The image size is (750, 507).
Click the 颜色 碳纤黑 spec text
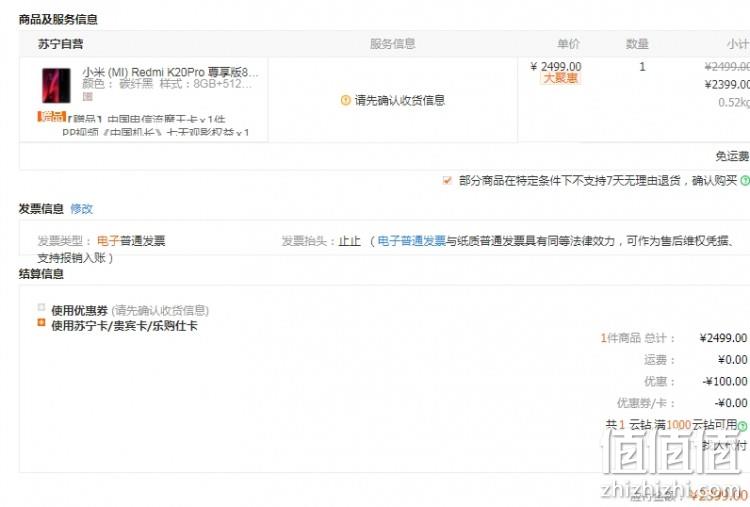tap(118, 84)
